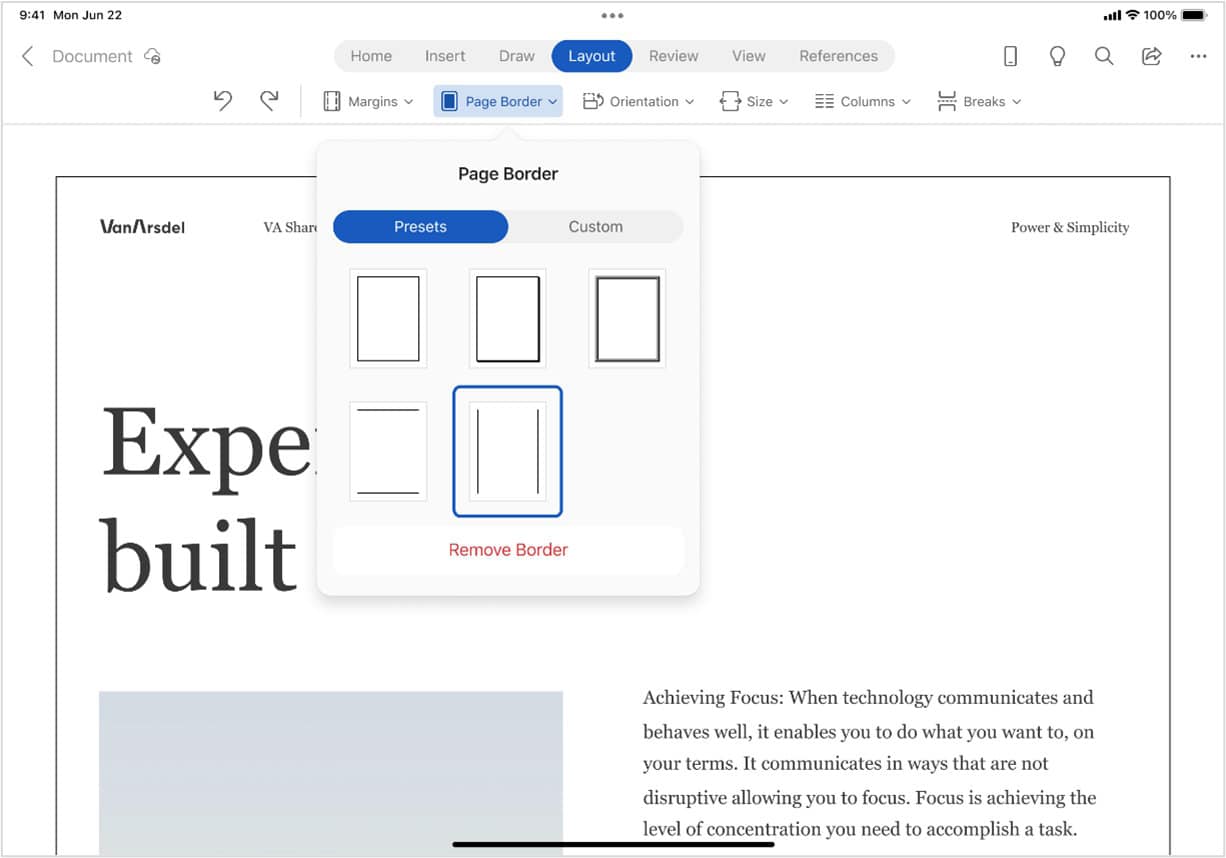
Task: Click the Redo arrow icon
Action: coord(269,101)
